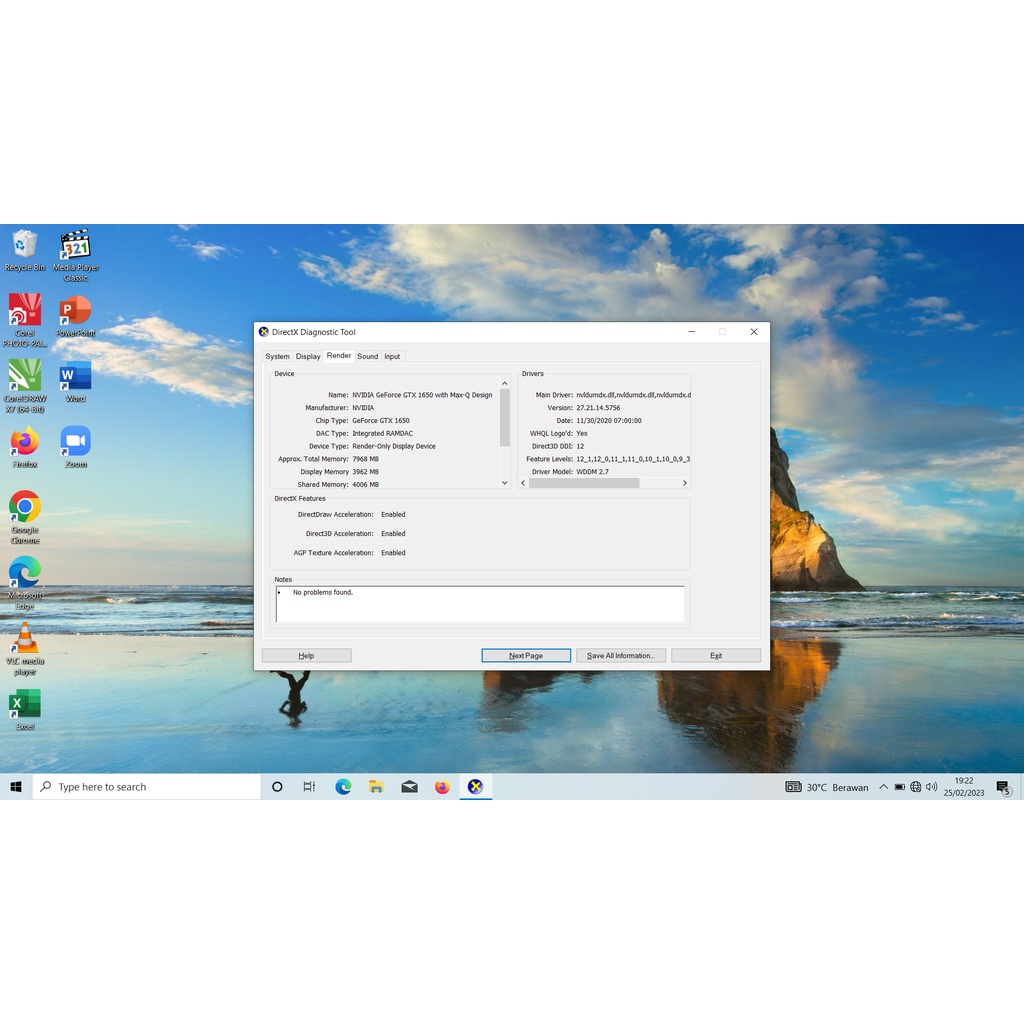
Task: Click the Save All Information button
Action: tap(620, 656)
